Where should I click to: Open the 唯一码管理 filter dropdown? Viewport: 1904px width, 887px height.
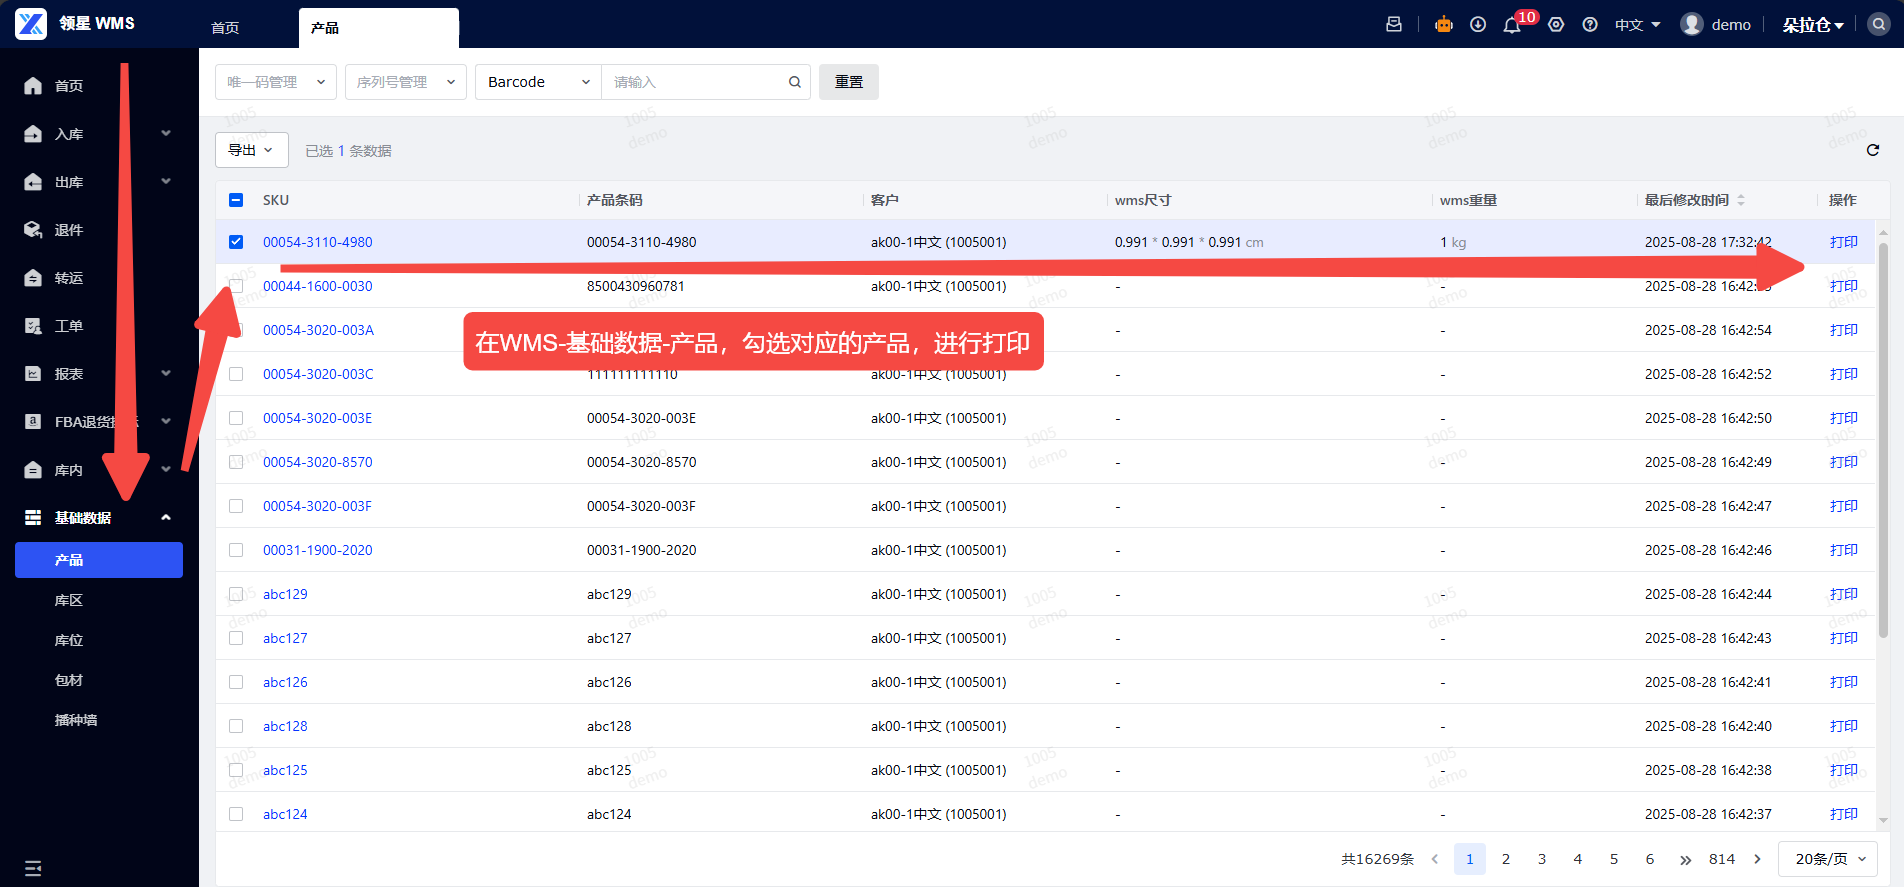click(275, 82)
